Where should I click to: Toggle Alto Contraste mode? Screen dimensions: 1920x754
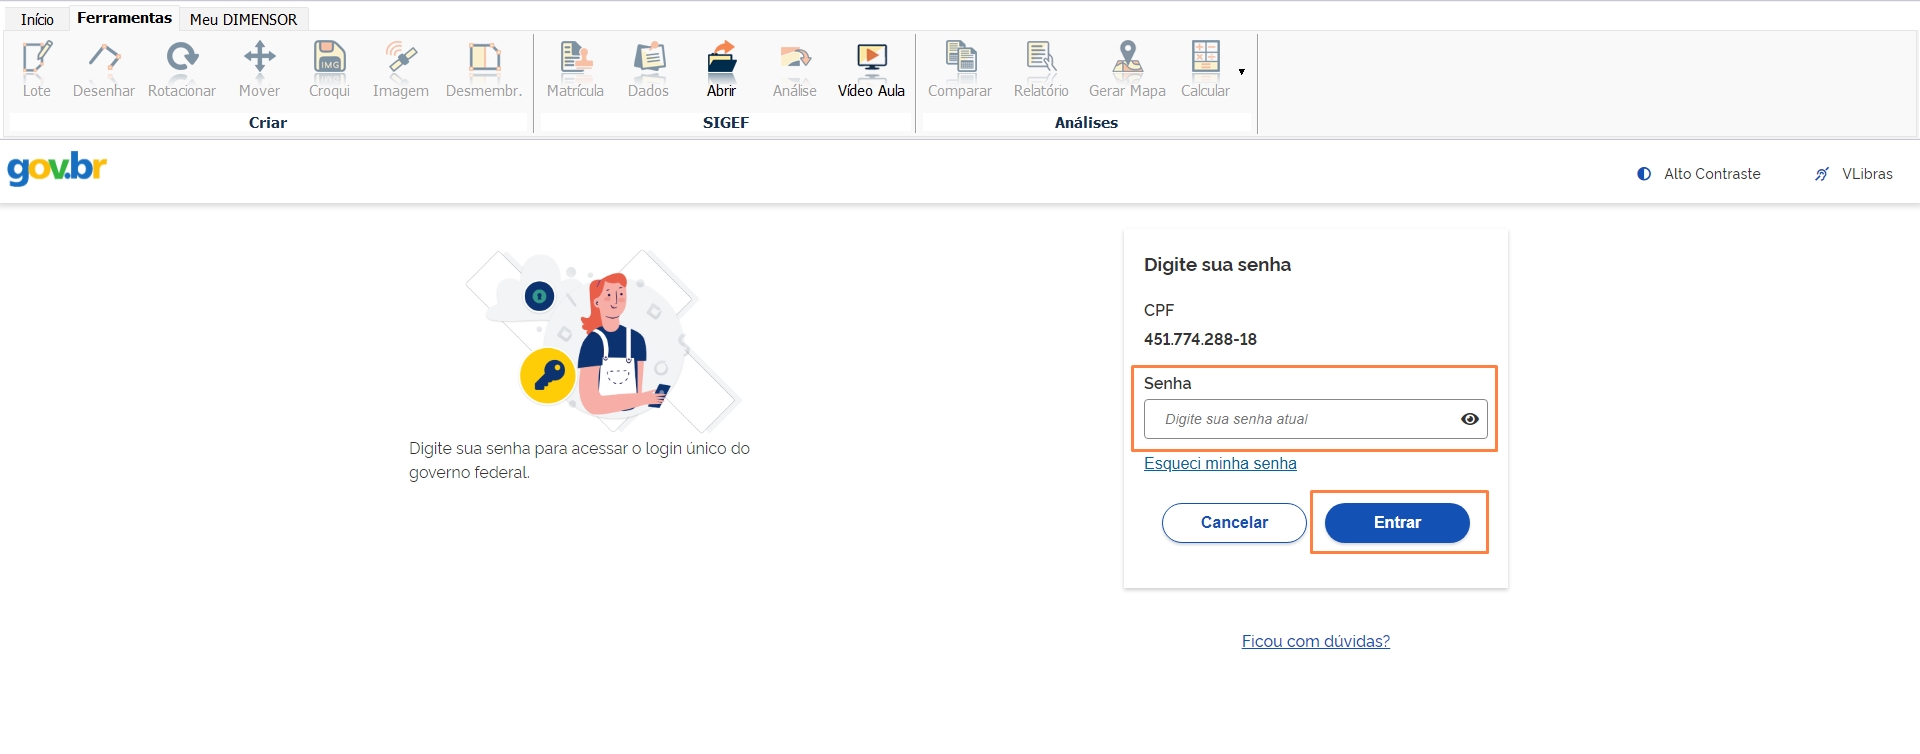pyautogui.click(x=1699, y=174)
